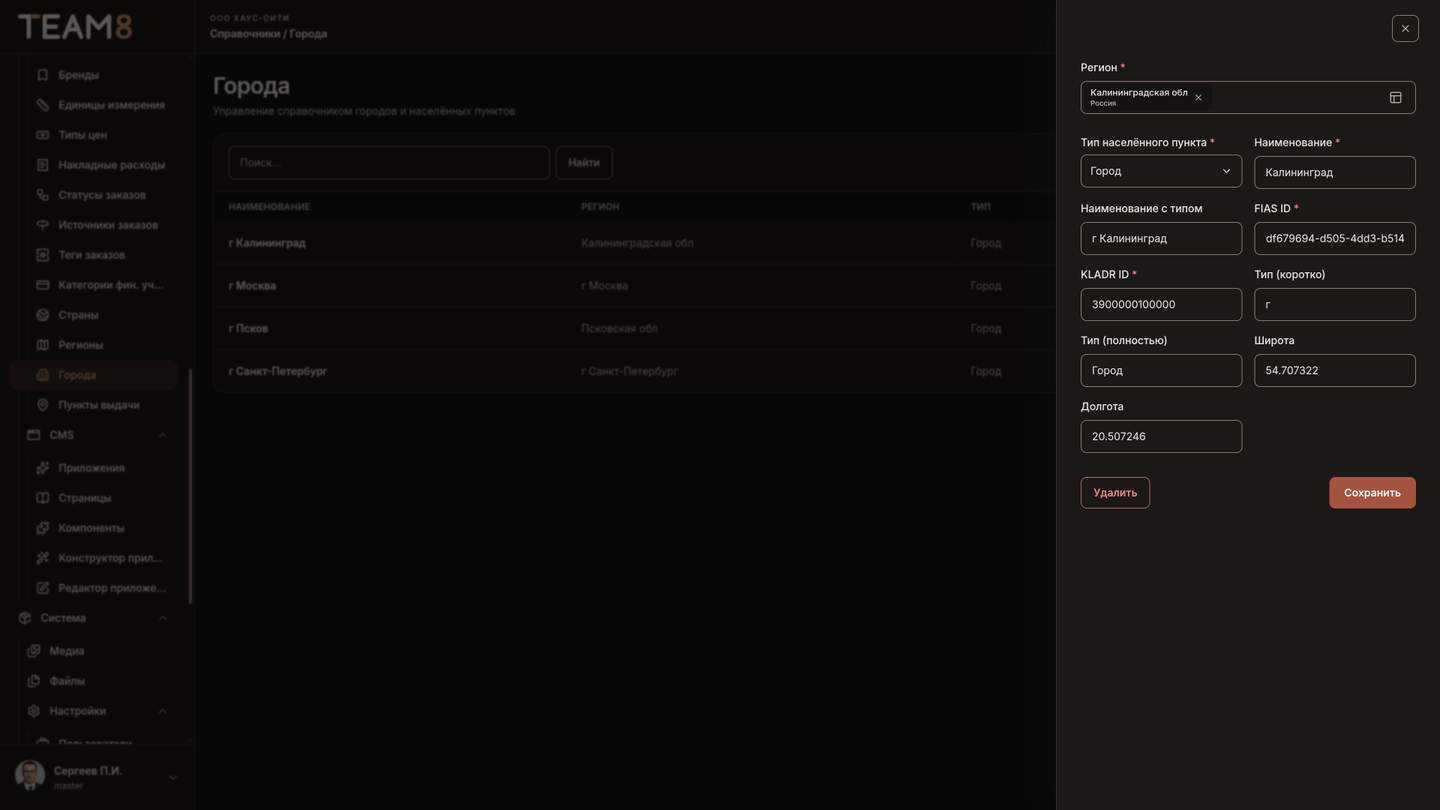Collapse the Система section chevron
The height and width of the screenshot is (810, 1440).
click(x=162, y=618)
